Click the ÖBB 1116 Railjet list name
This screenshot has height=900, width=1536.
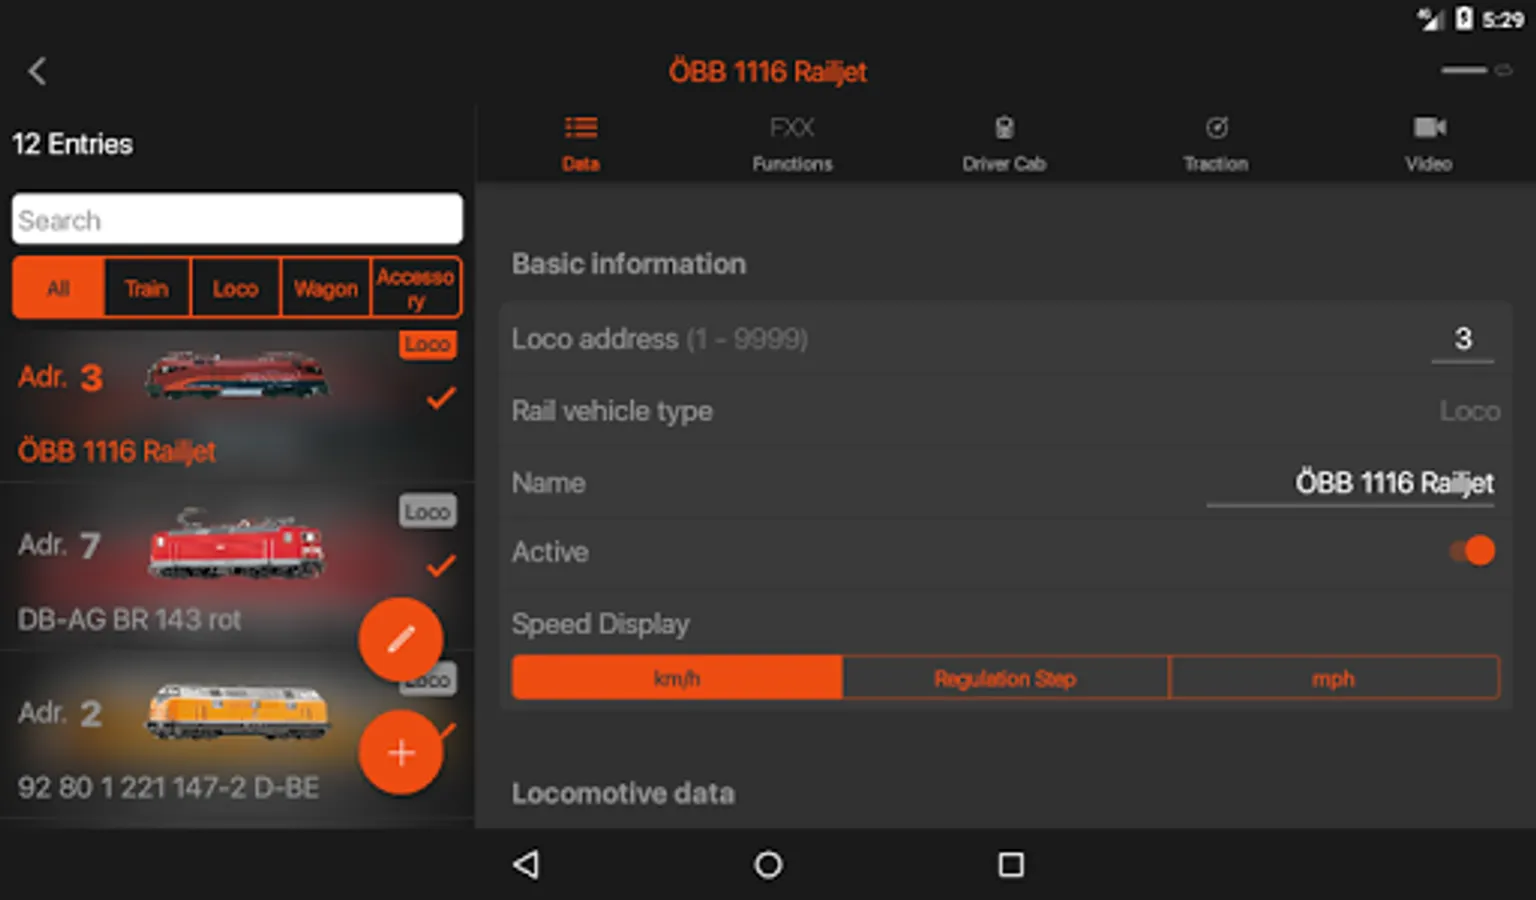pyautogui.click(x=116, y=452)
